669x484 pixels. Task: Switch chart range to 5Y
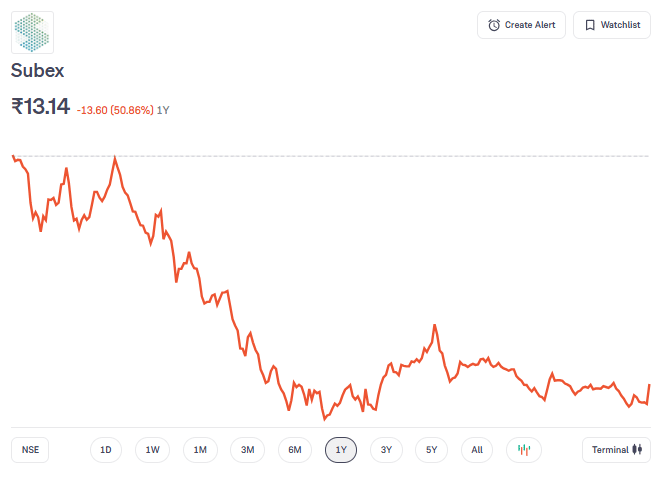(432, 450)
